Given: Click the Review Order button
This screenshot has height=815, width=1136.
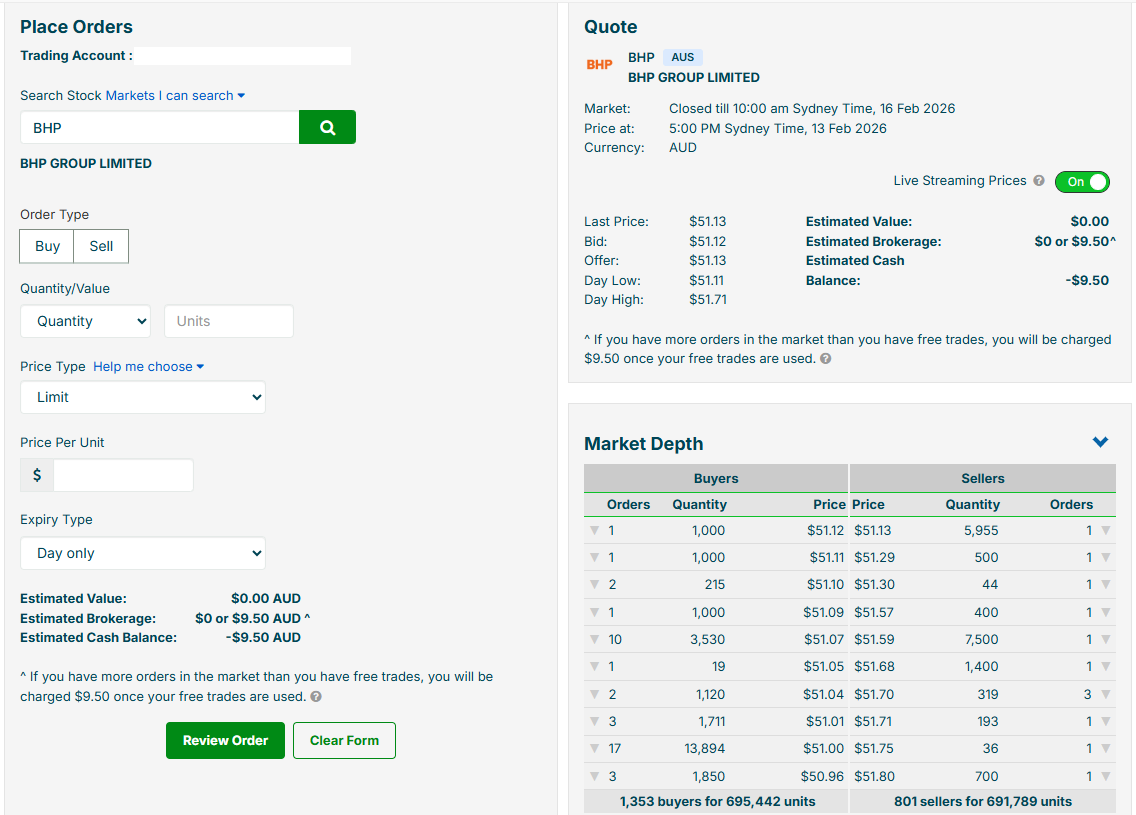Looking at the screenshot, I should click(225, 741).
